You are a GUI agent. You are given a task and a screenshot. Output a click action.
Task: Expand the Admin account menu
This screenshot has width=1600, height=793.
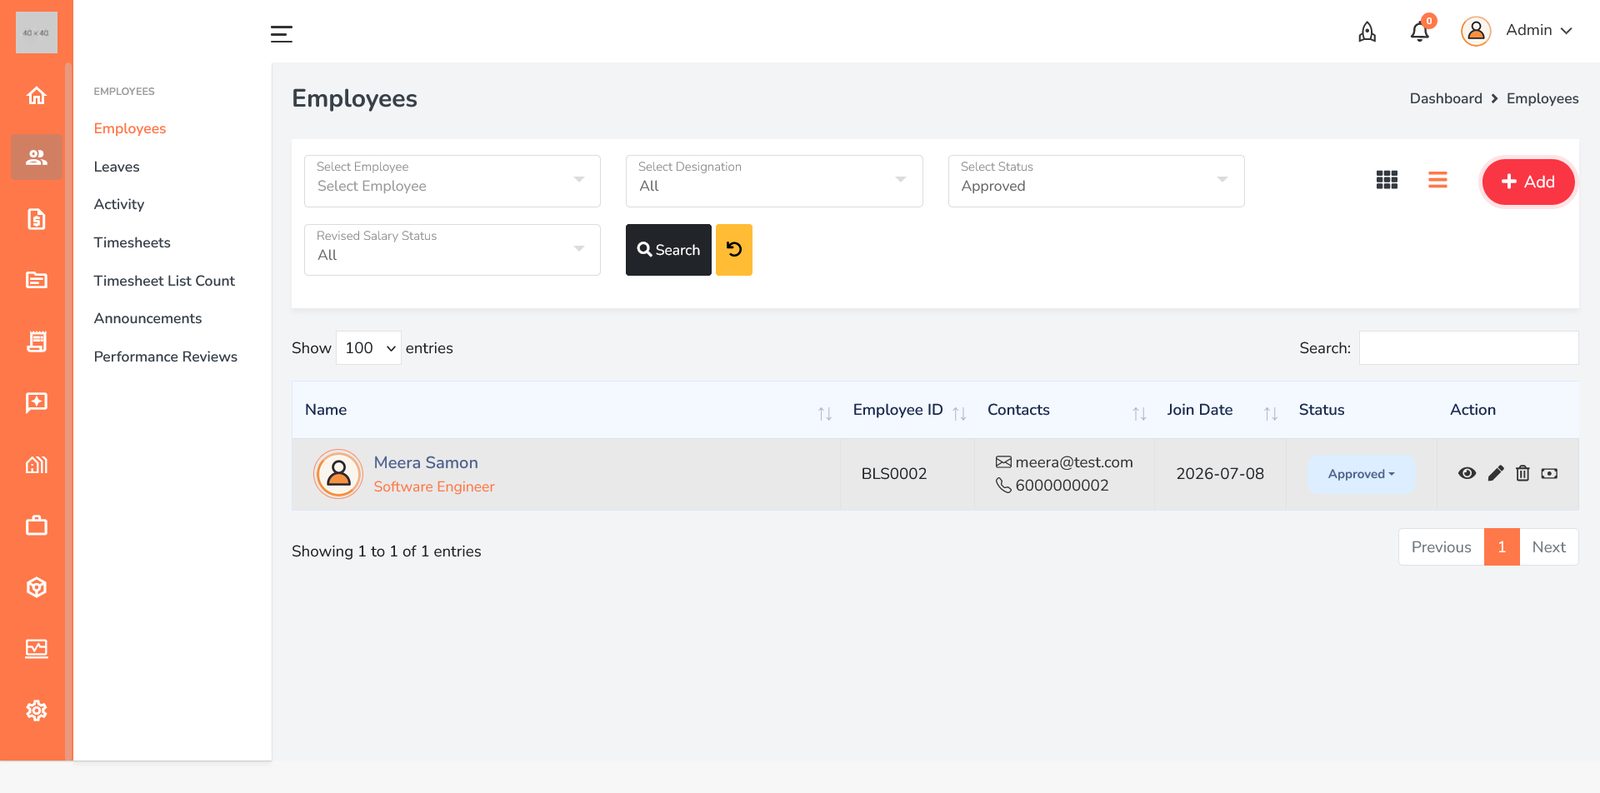click(x=1539, y=30)
